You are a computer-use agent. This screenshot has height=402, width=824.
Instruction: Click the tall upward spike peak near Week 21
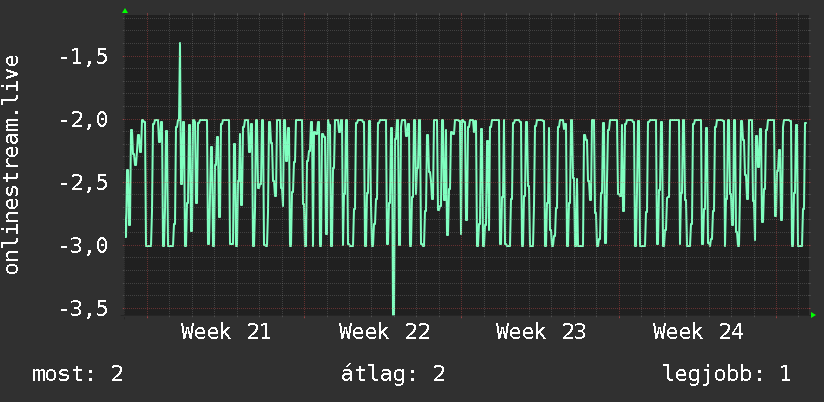click(x=180, y=44)
